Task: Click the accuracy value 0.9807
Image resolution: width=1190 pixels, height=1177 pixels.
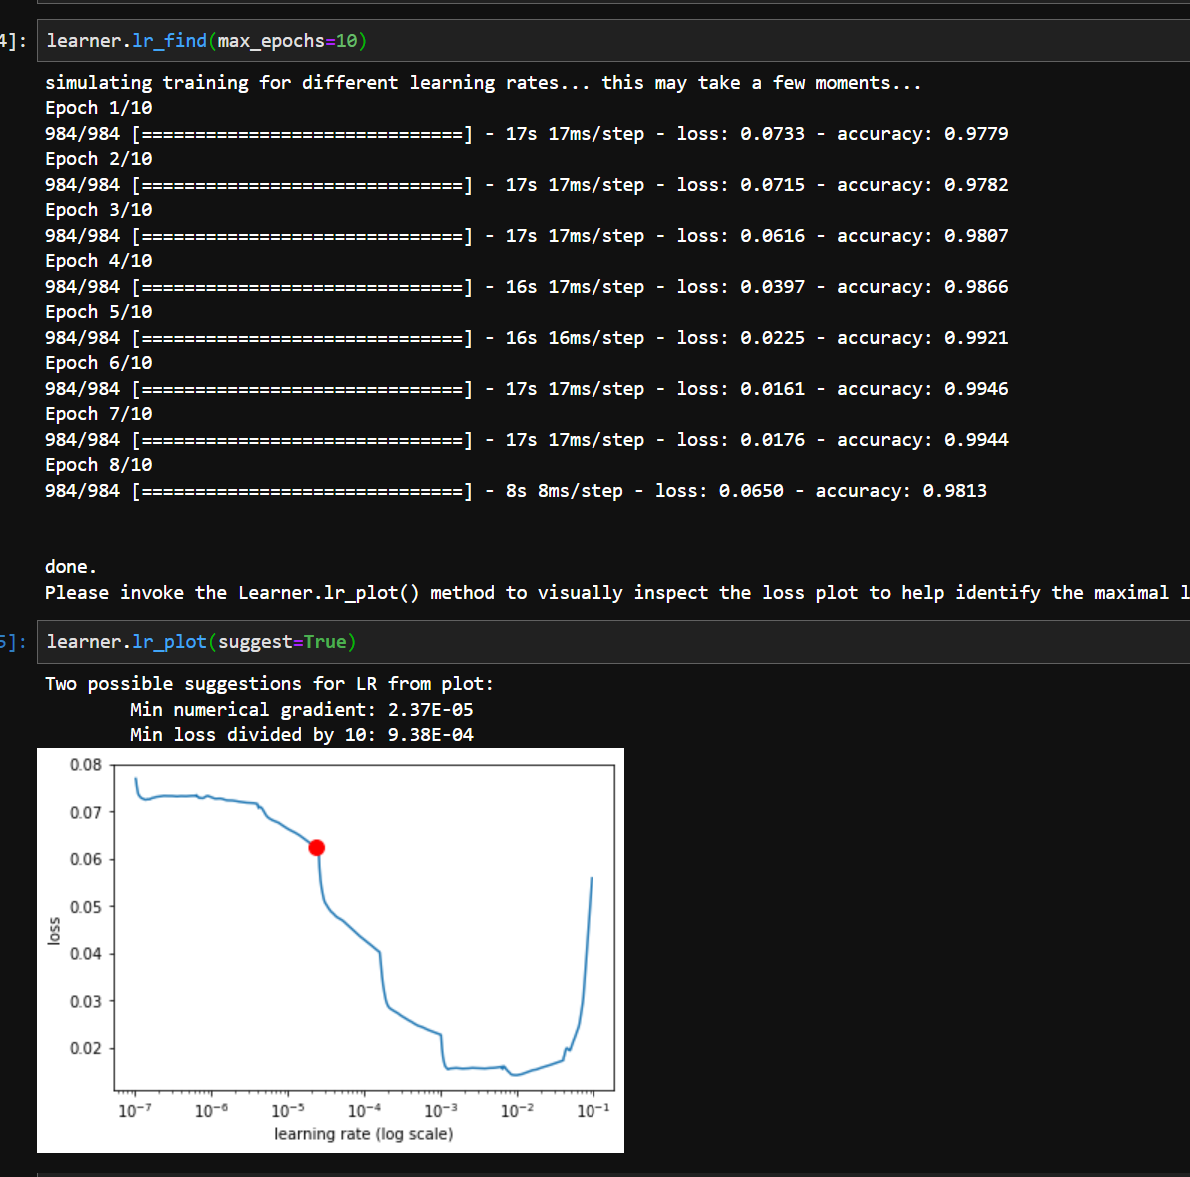Action: click(976, 235)
